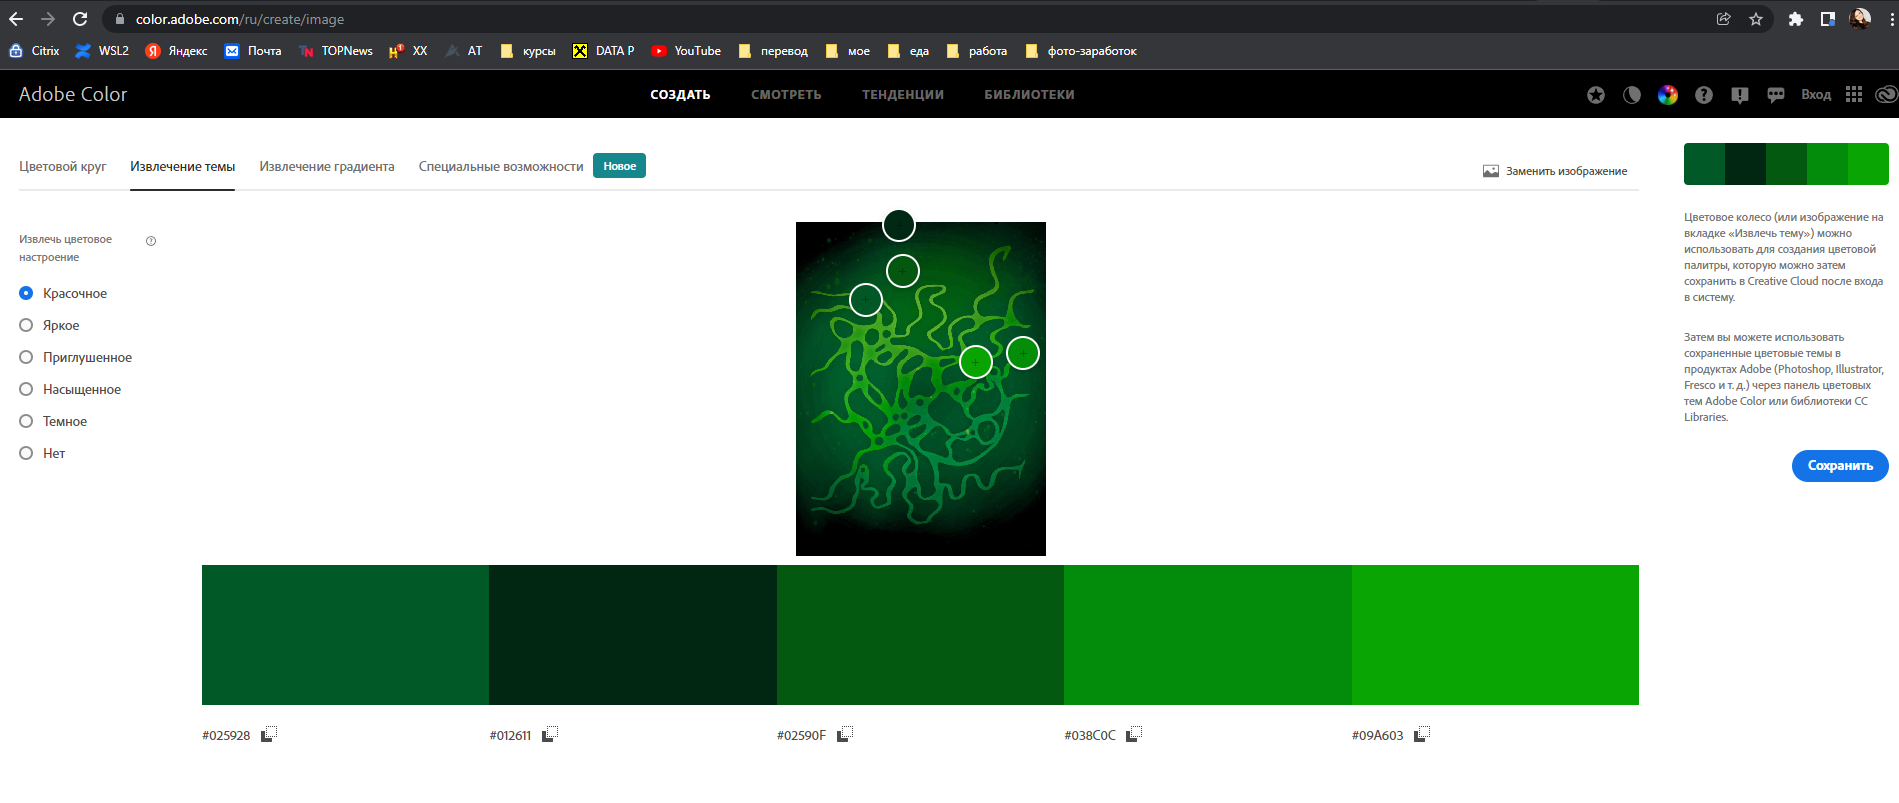Click the rainbow color wheel icon

pyautogui.click(x=1668, y=95)
